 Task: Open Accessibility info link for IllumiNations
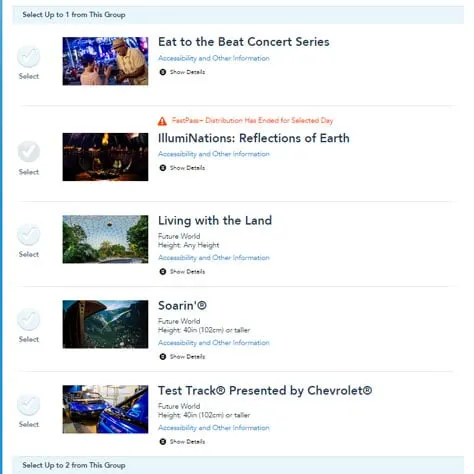point(214,154)
